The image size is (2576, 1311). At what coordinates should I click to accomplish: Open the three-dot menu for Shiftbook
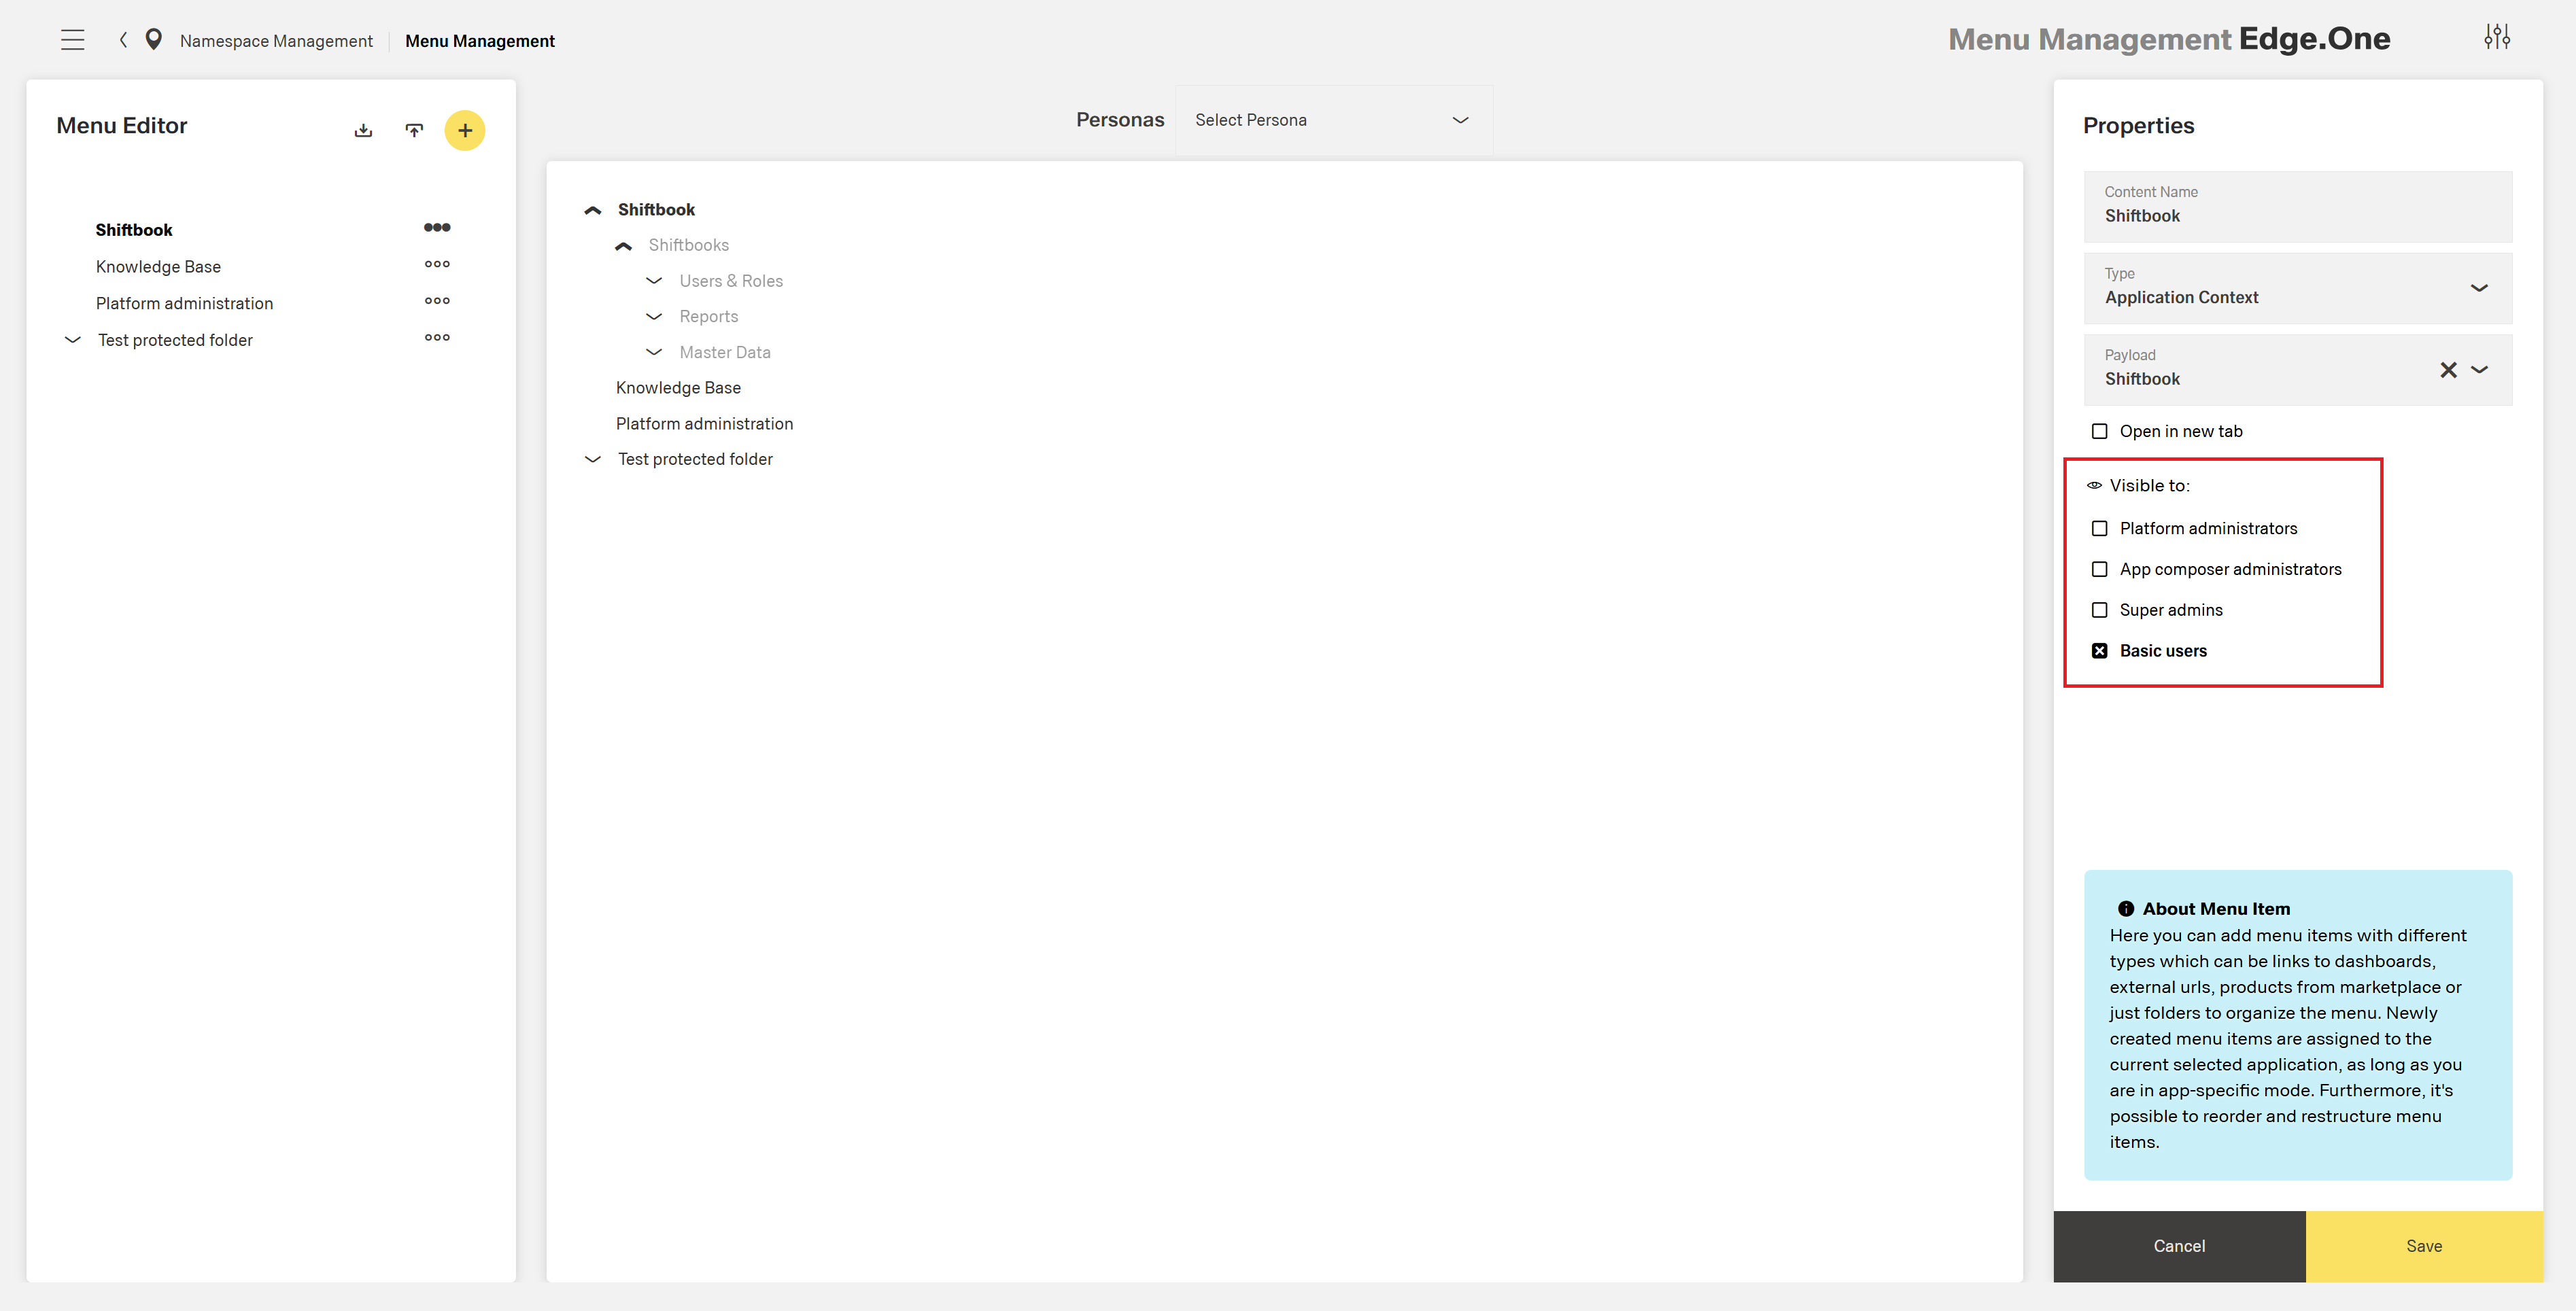[437, 227]
